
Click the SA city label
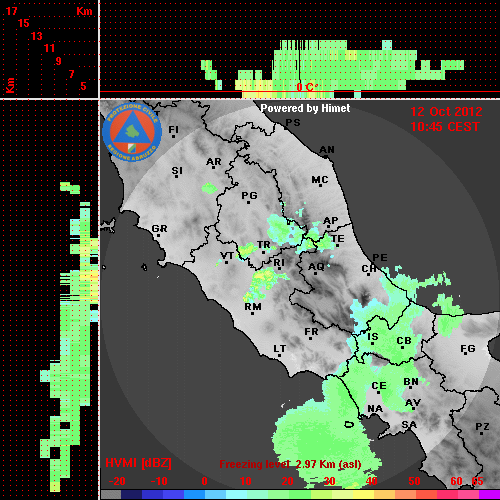409,425
